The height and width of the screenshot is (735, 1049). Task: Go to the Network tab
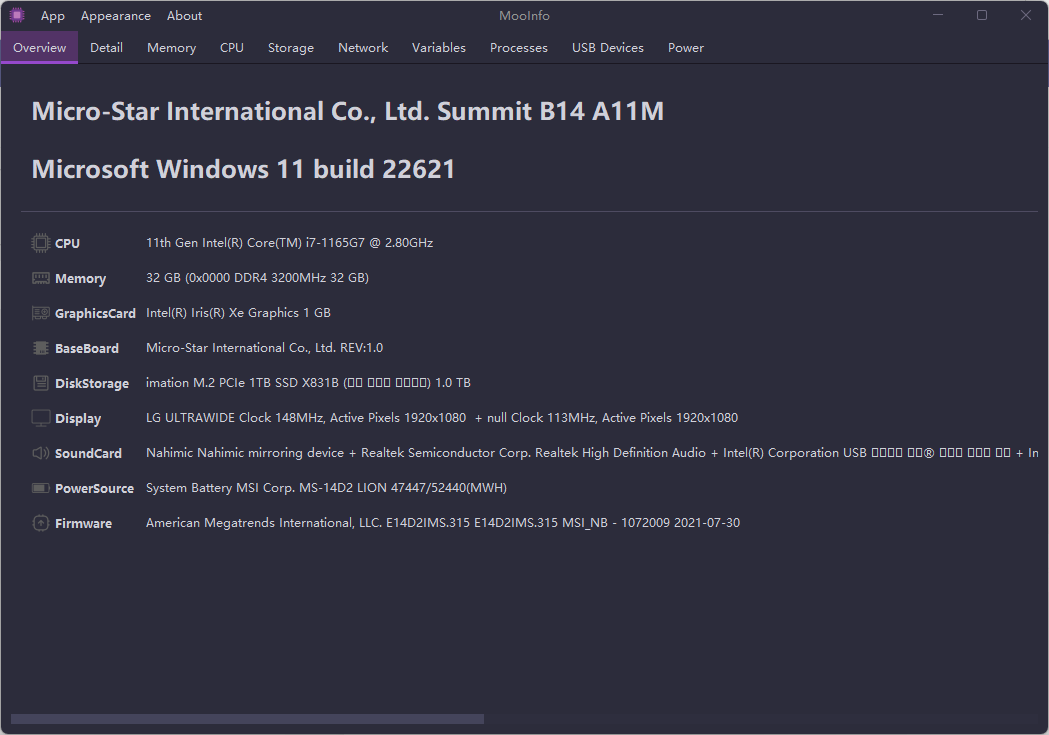coord(363,47)
